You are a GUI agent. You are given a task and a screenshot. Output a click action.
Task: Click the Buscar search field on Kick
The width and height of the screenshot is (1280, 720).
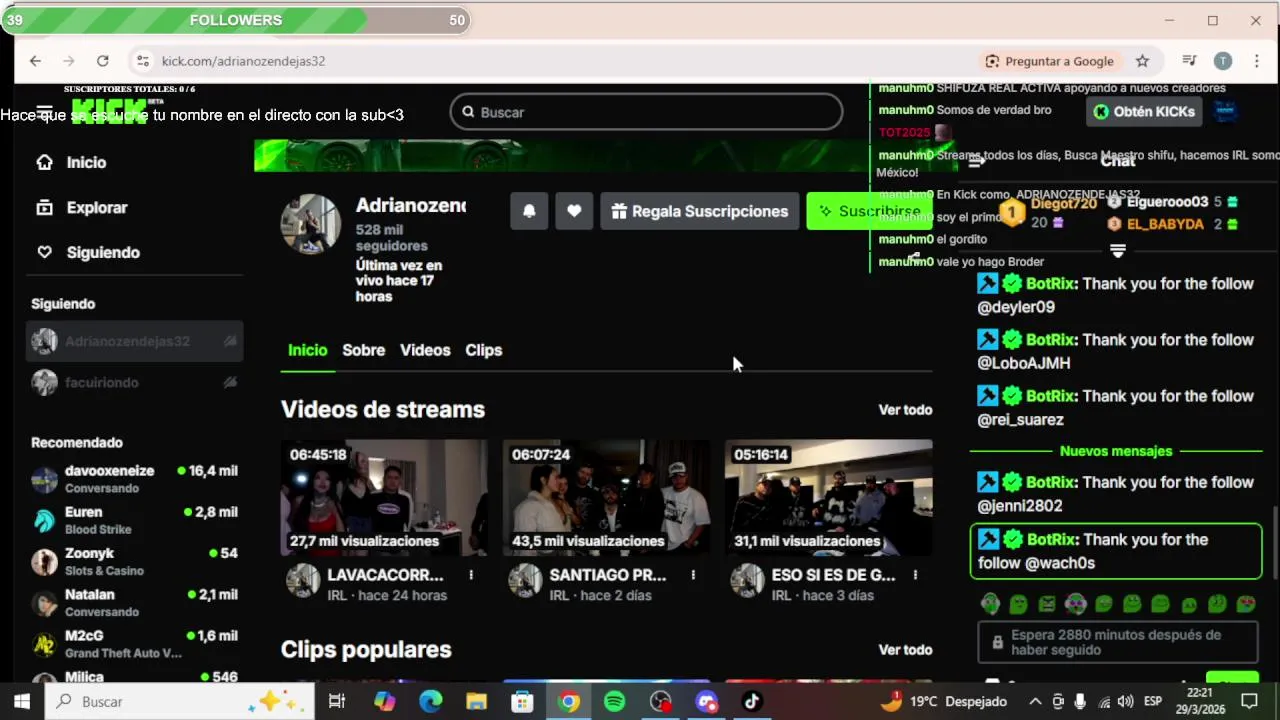point(647,112)
